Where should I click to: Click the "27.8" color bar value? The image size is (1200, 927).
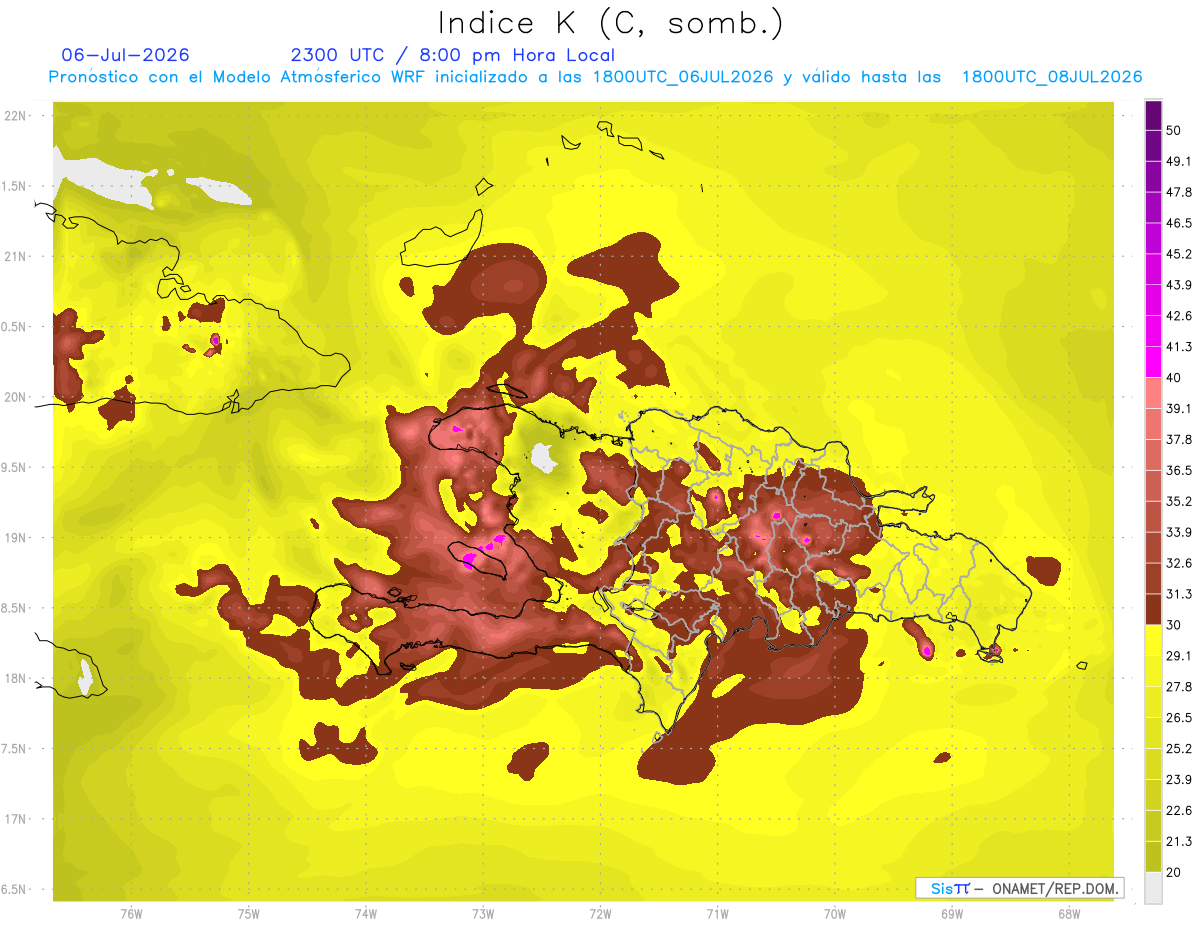pos(1178,686)
